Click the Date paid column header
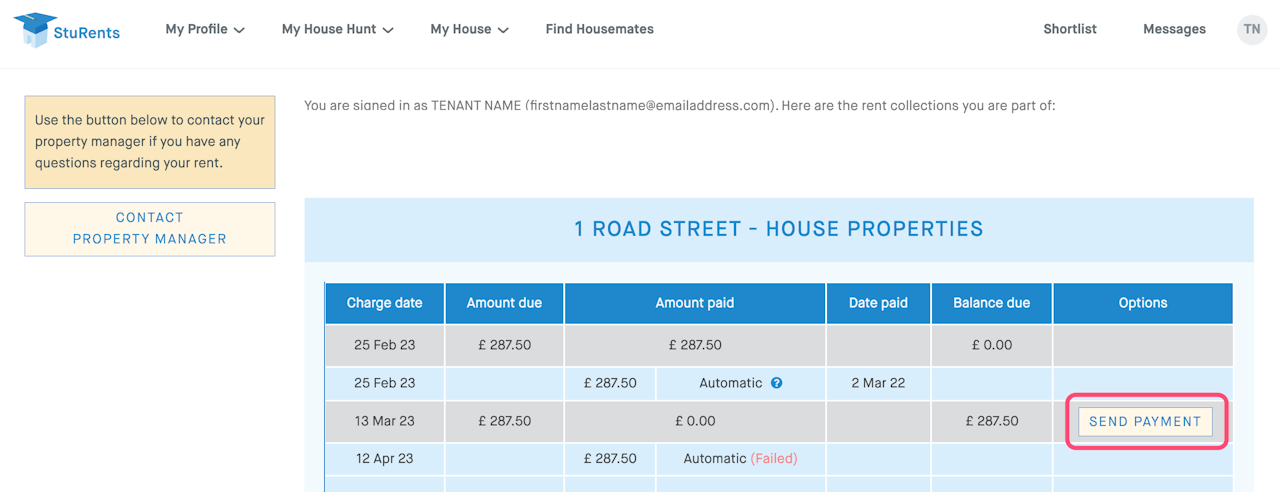Screen dimensions: 1280x492 point(878,303)
